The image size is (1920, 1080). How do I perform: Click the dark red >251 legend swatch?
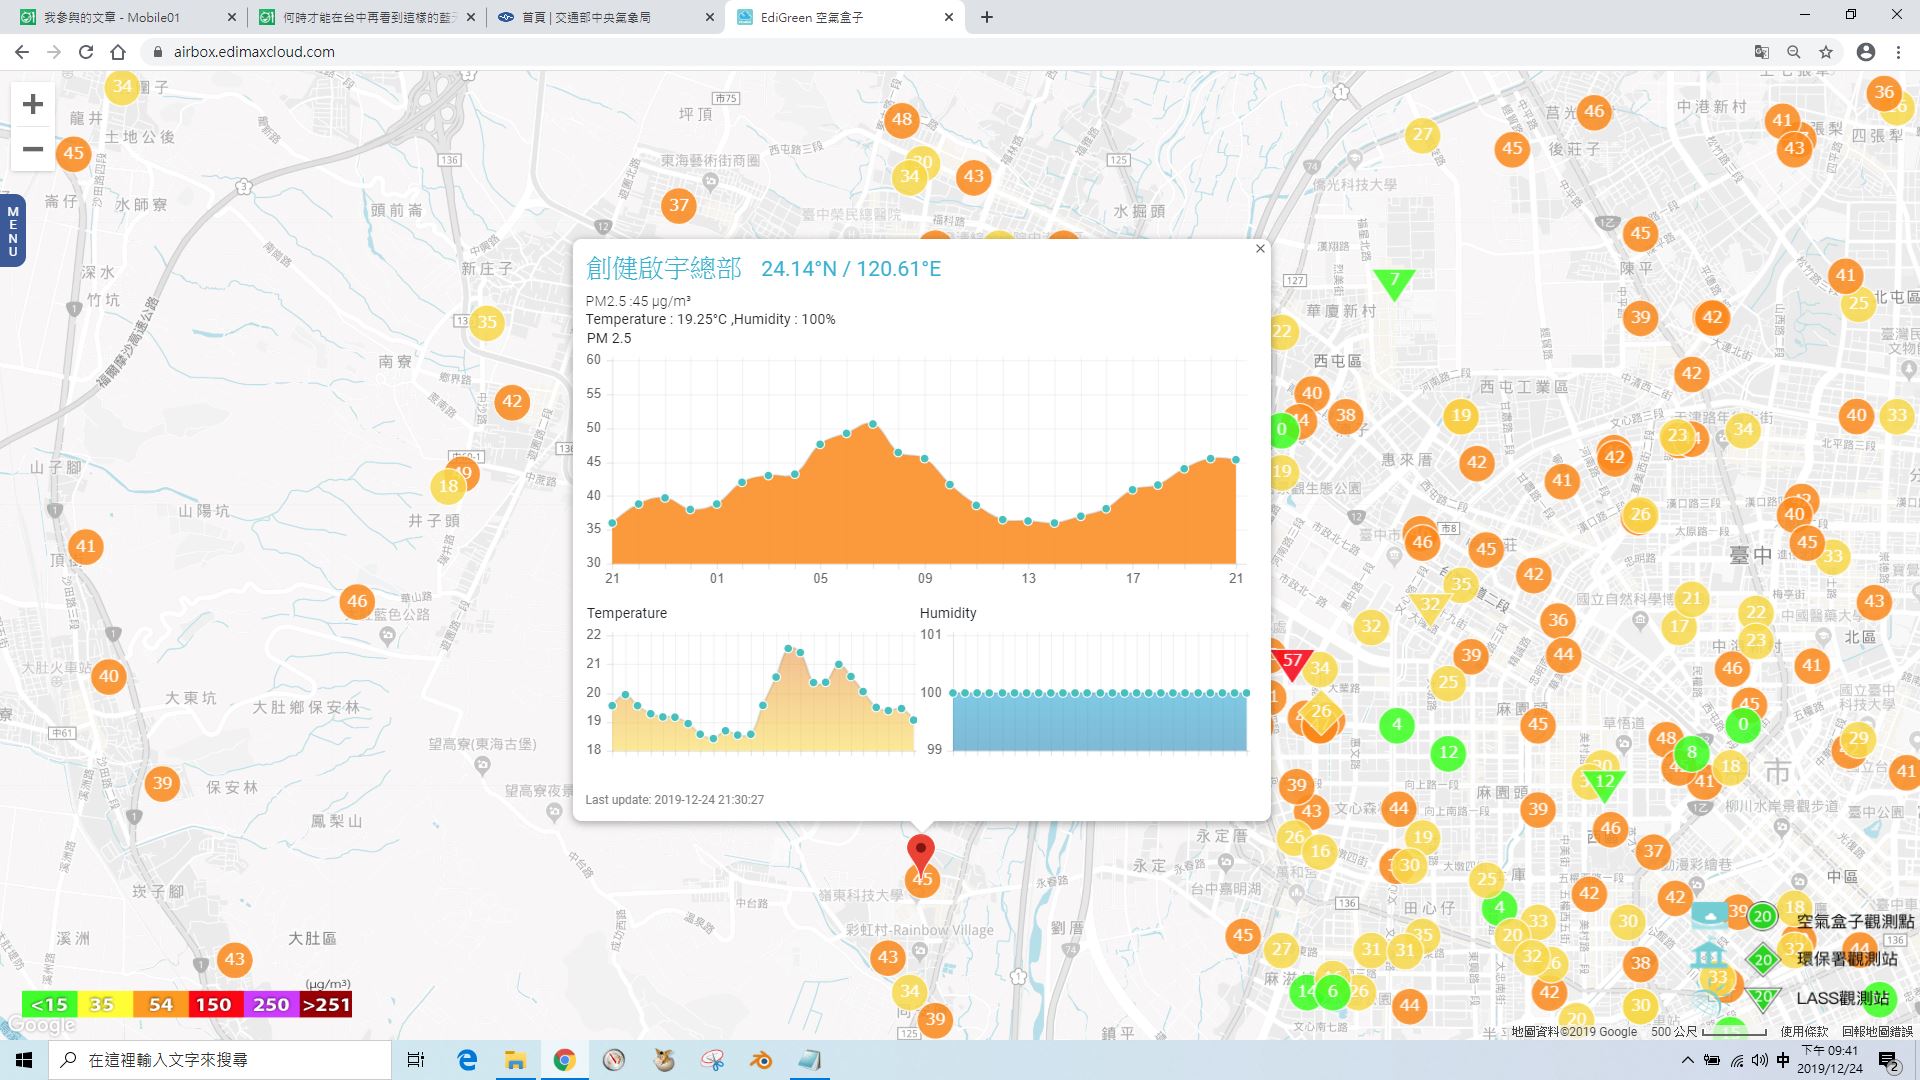click(x=326, y=1004)
